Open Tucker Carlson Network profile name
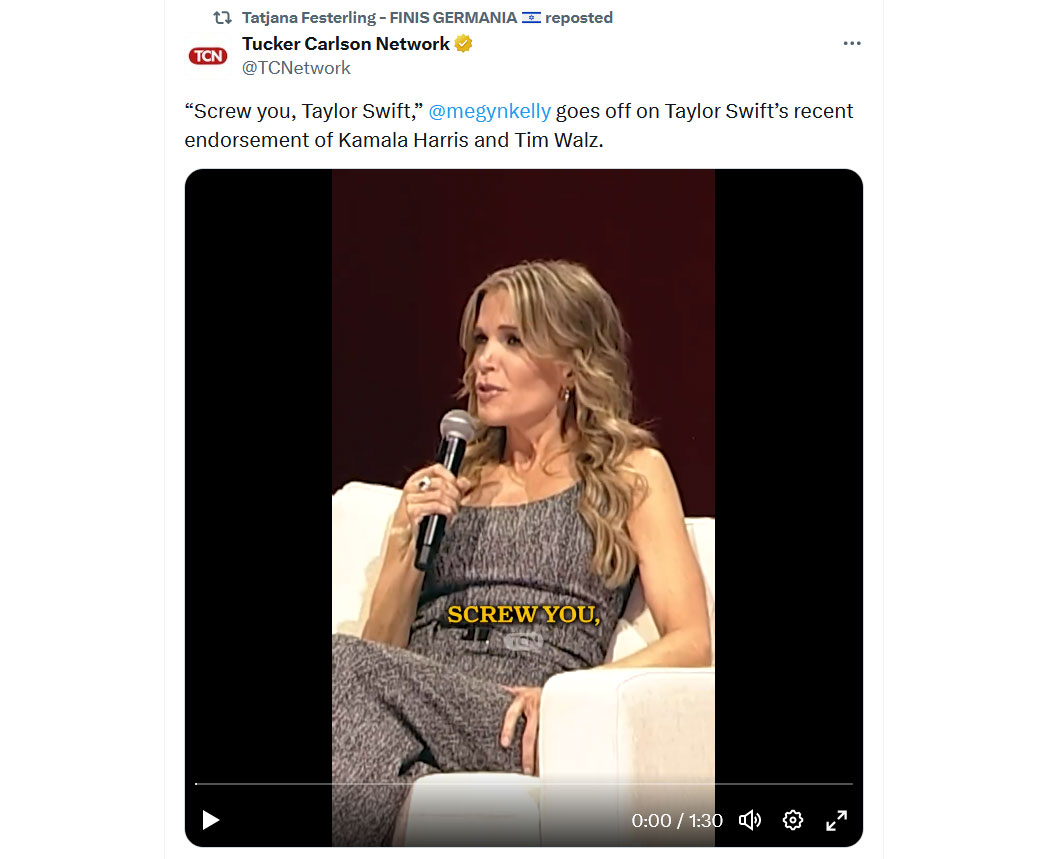1050x859 pixels. point(346,44)
